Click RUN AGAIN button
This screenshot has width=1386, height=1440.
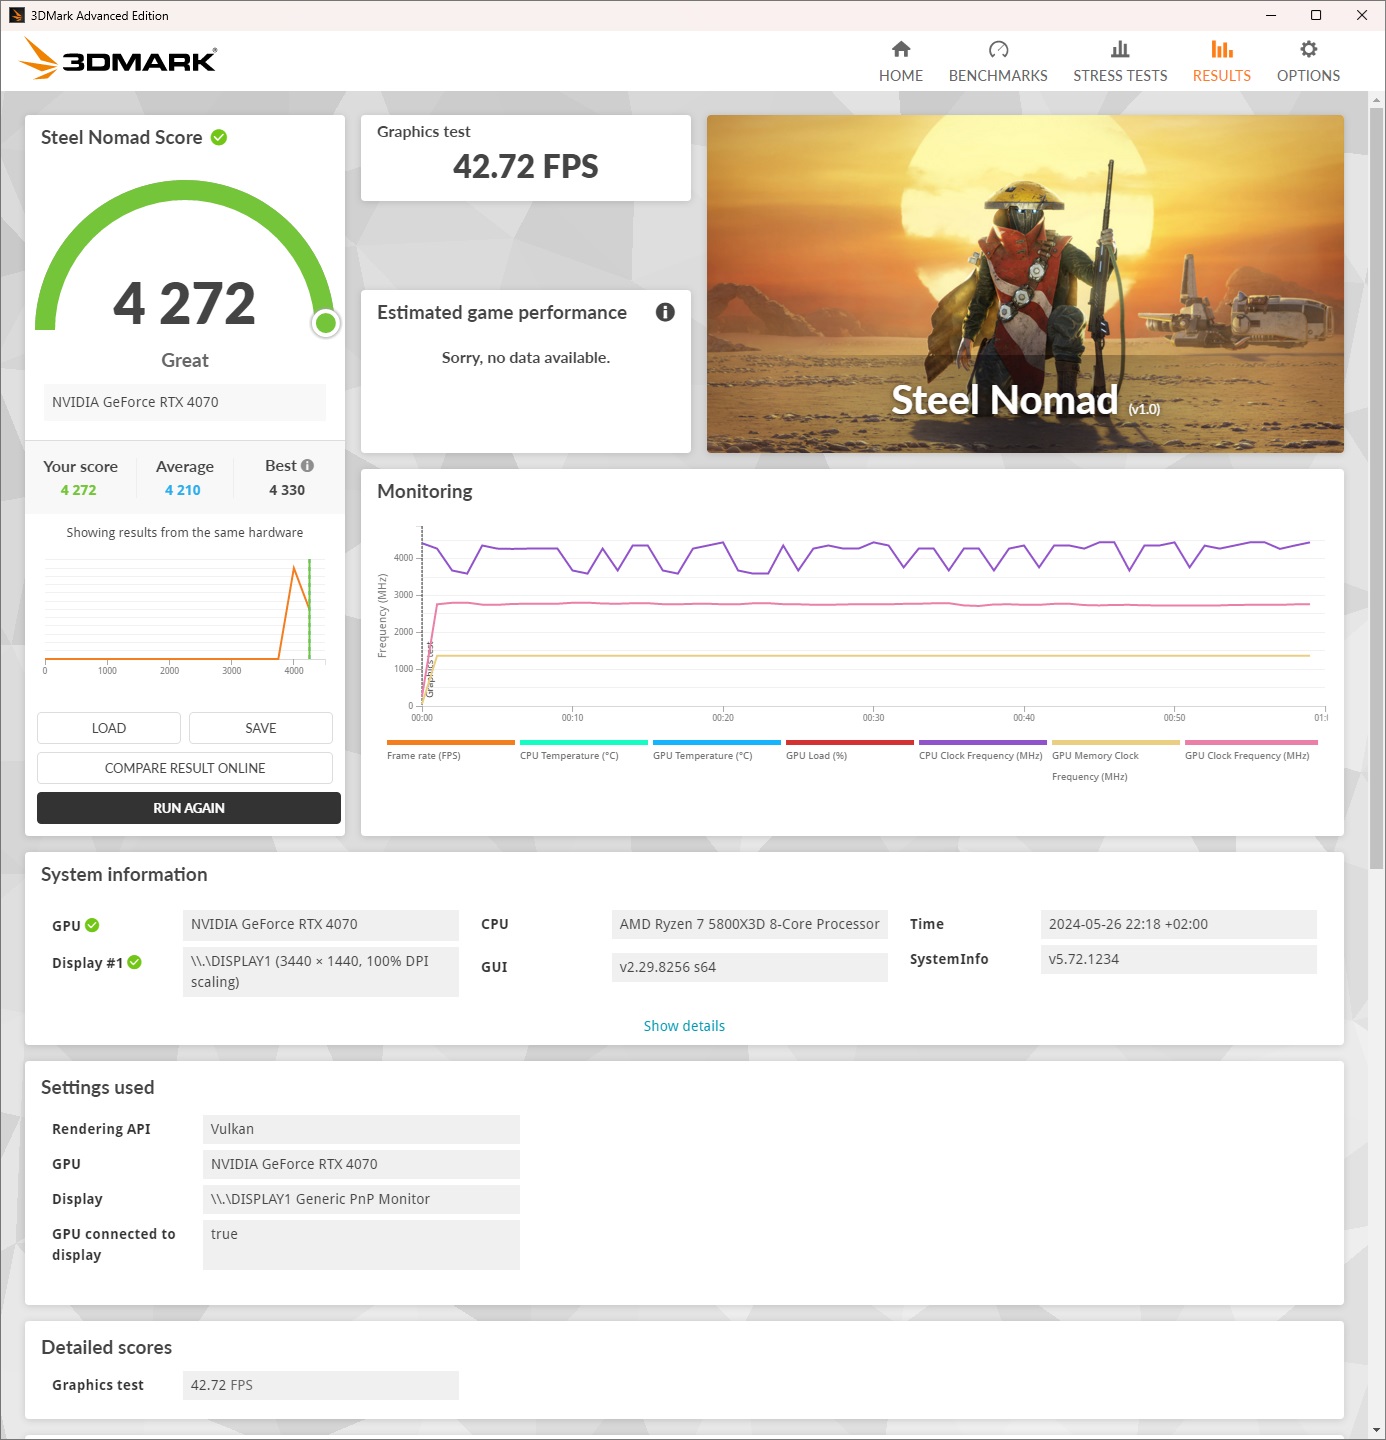click(x=189, y=808)
